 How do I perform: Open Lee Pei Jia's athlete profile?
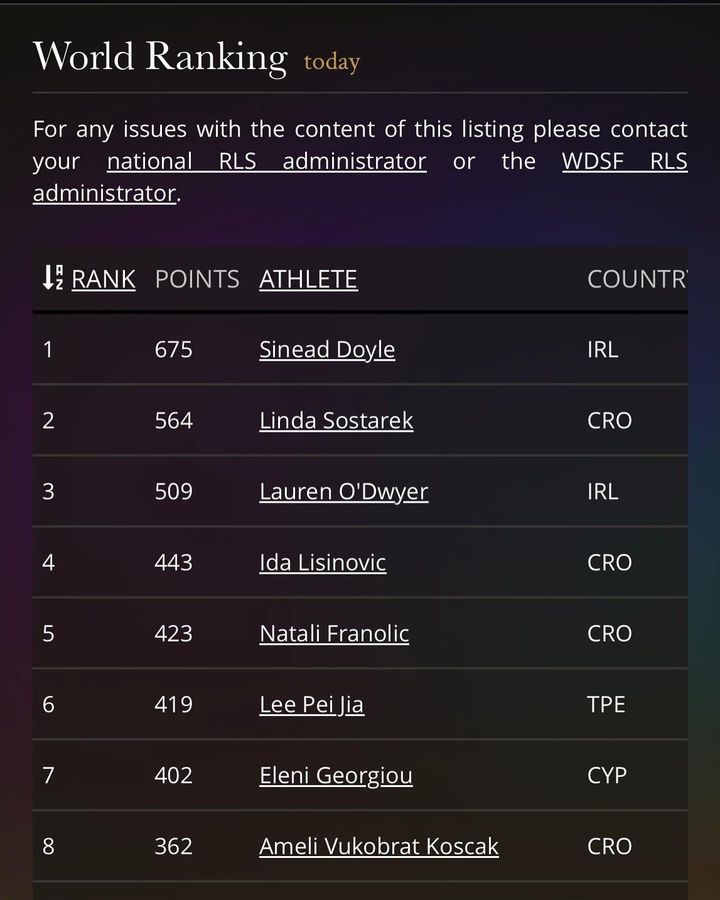[311, 705]
